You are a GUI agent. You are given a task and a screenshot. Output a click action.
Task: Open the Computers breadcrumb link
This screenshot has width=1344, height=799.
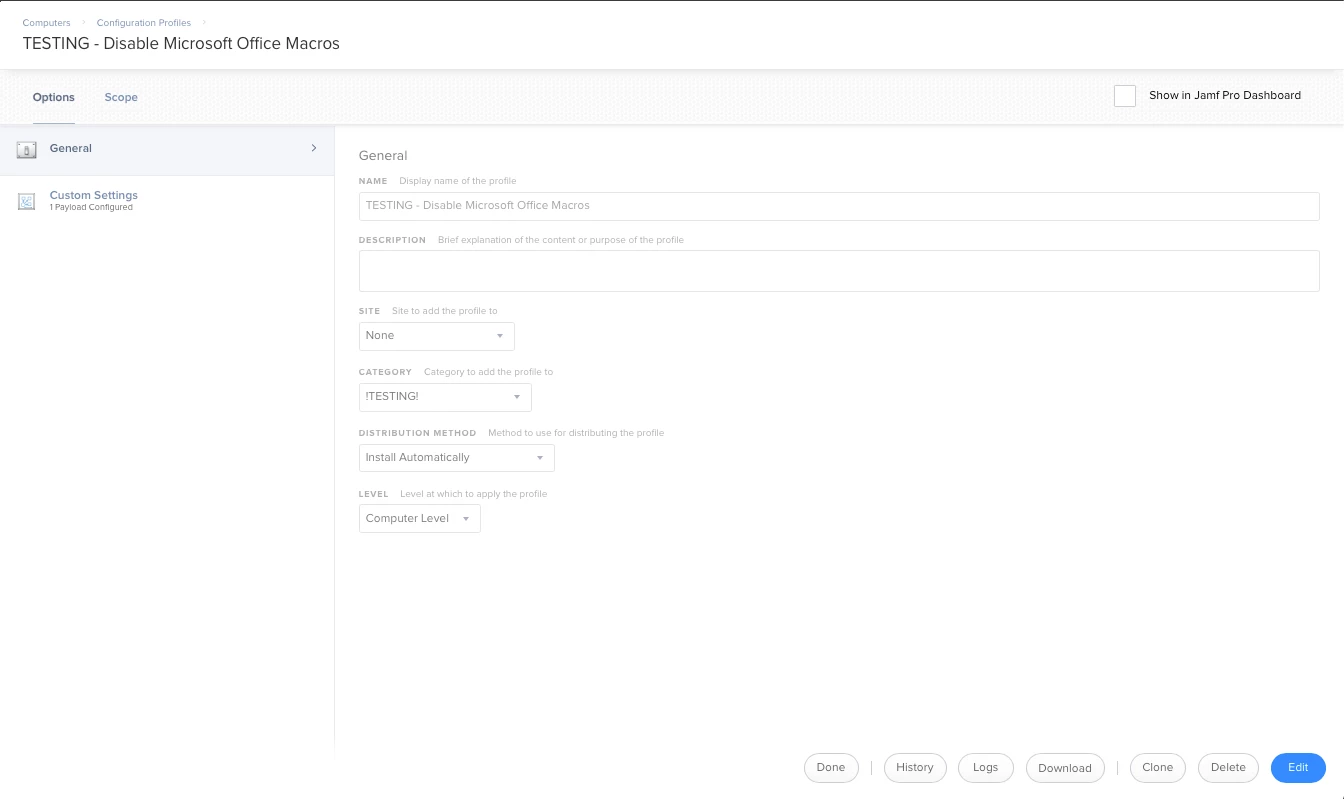click(x=47, y=23)
